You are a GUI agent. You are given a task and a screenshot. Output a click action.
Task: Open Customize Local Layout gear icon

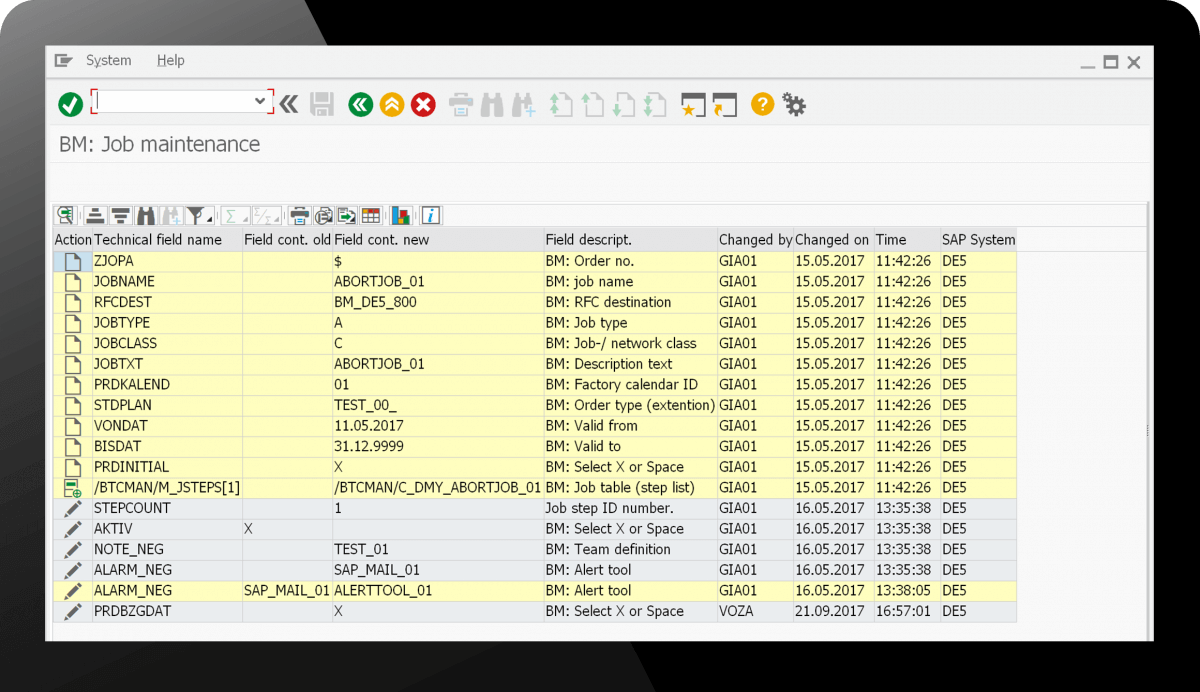[x=794, y=104]
